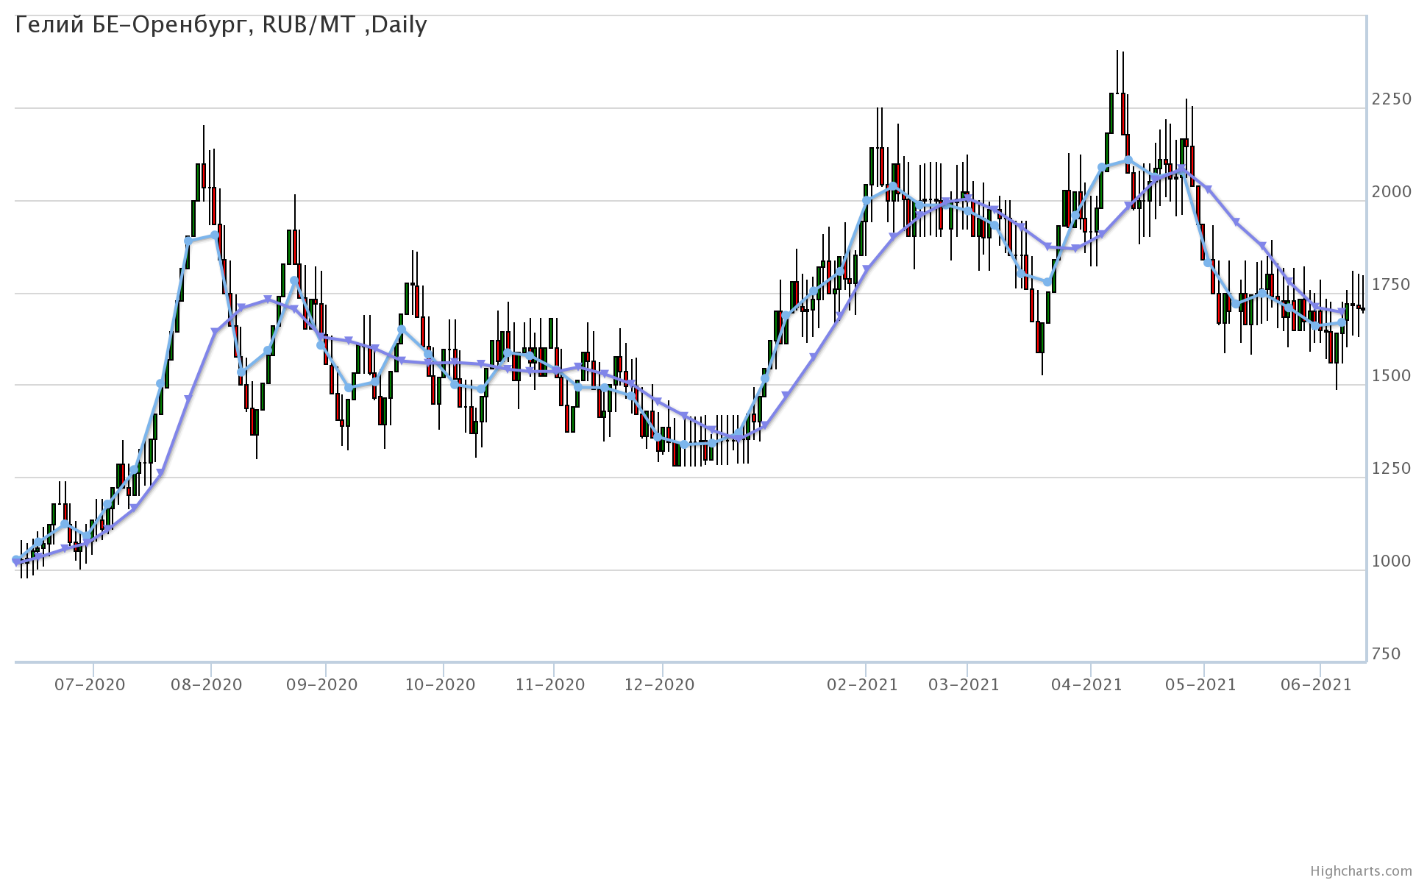Click the 1250 price axis label
This screenshot has height=883, width=1427.
coord(1392,469)
